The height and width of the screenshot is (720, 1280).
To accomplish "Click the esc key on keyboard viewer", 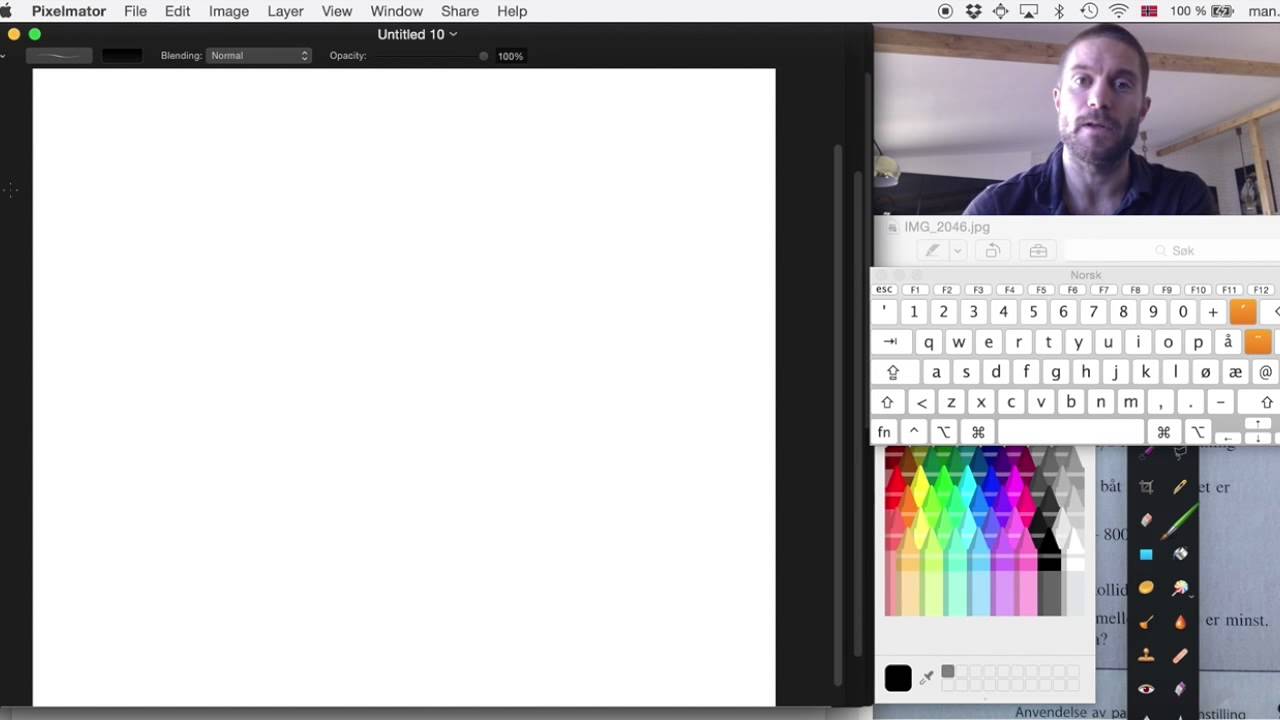I will [x=884, y=290].
